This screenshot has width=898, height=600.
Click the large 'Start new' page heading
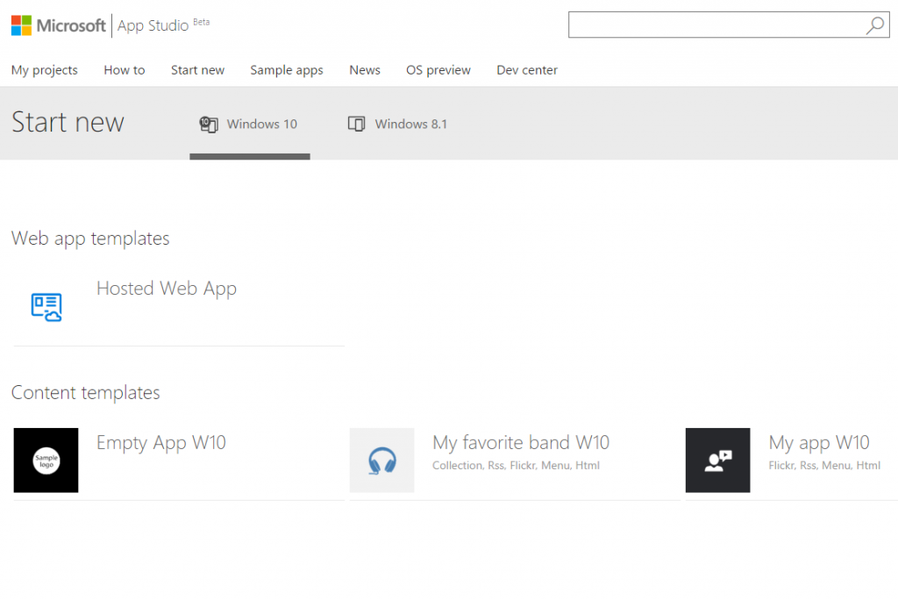[x=68, y=122]
